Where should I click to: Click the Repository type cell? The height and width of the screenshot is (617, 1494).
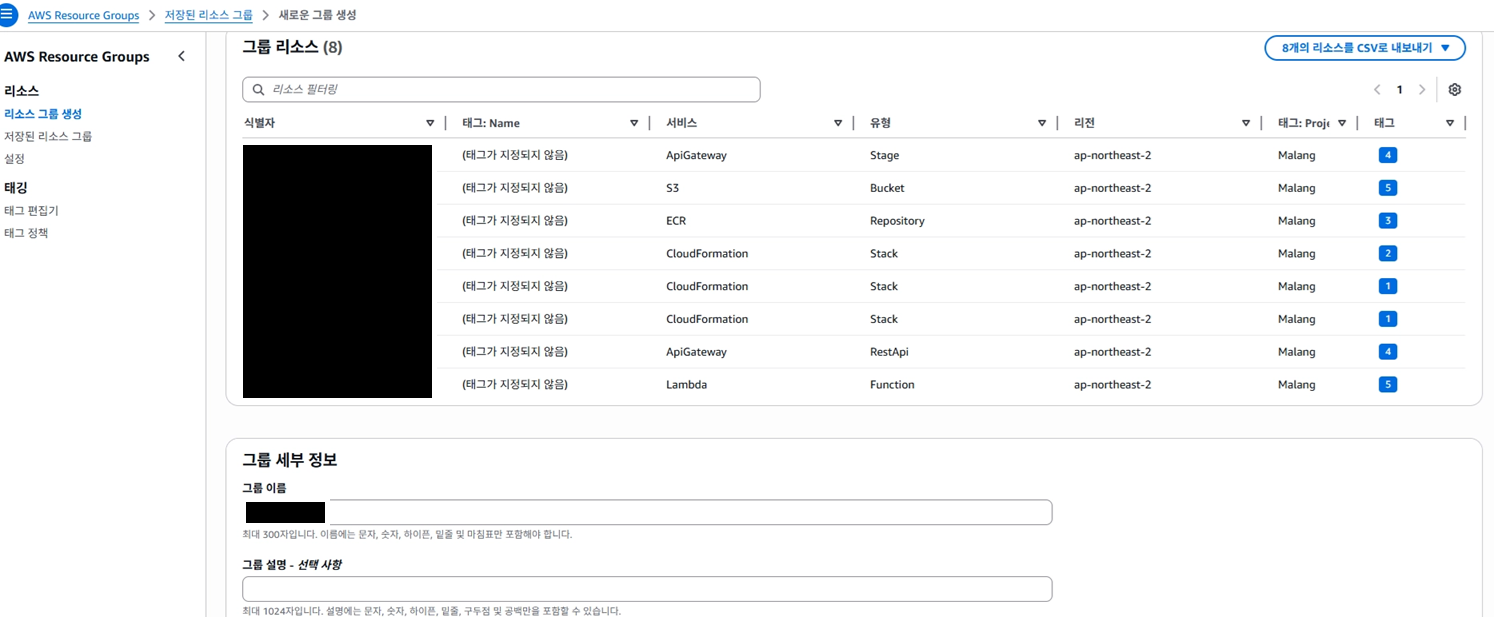(x=897, y=221)
